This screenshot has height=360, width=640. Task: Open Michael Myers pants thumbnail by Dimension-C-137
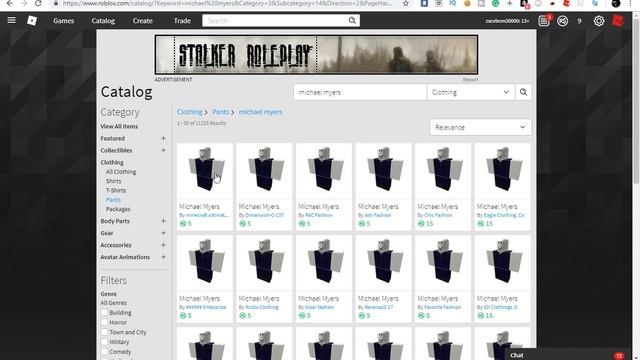point(264,171)
